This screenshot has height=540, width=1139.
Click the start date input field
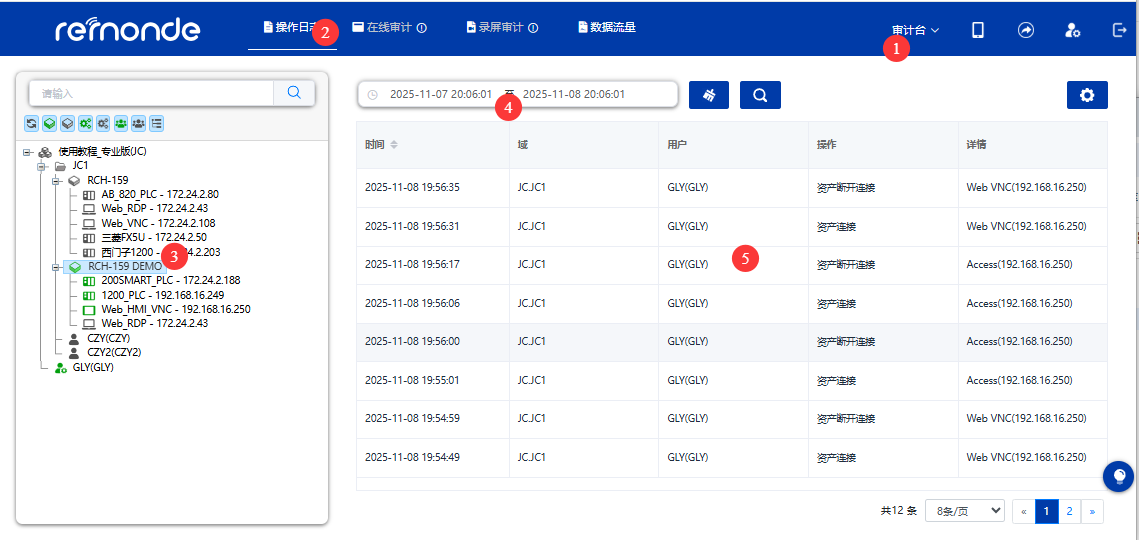[x=440, y=94]
